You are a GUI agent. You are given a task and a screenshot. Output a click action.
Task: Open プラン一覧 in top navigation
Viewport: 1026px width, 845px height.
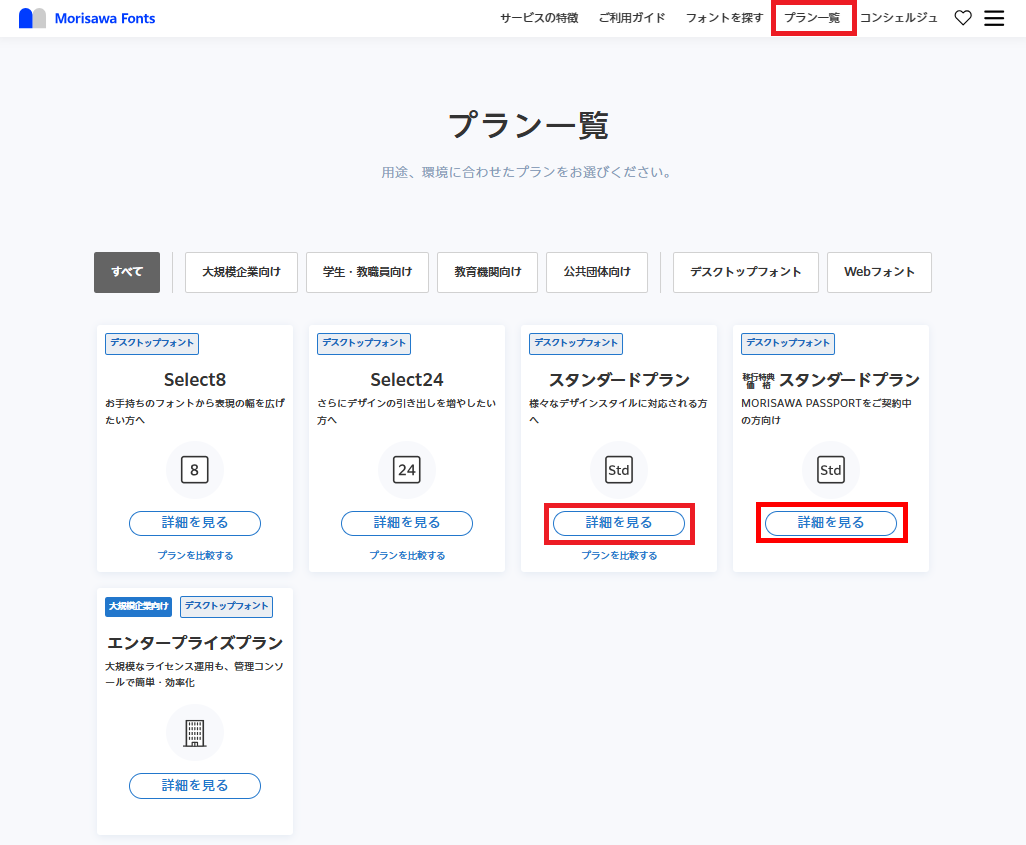click(x=812, y=18)
